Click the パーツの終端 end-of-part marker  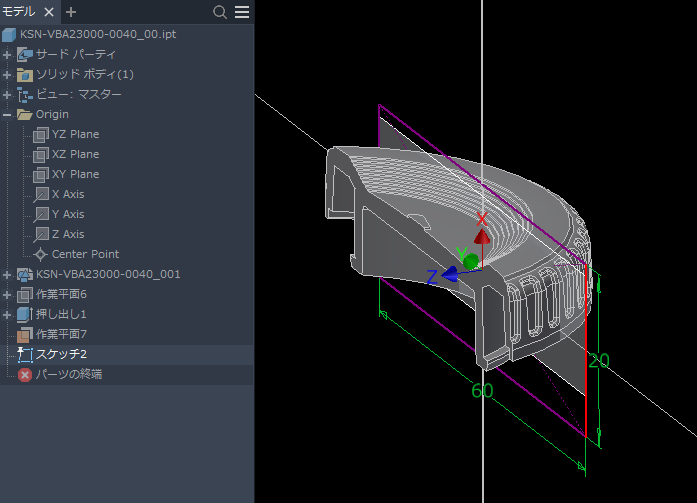(x=68, y=374)
